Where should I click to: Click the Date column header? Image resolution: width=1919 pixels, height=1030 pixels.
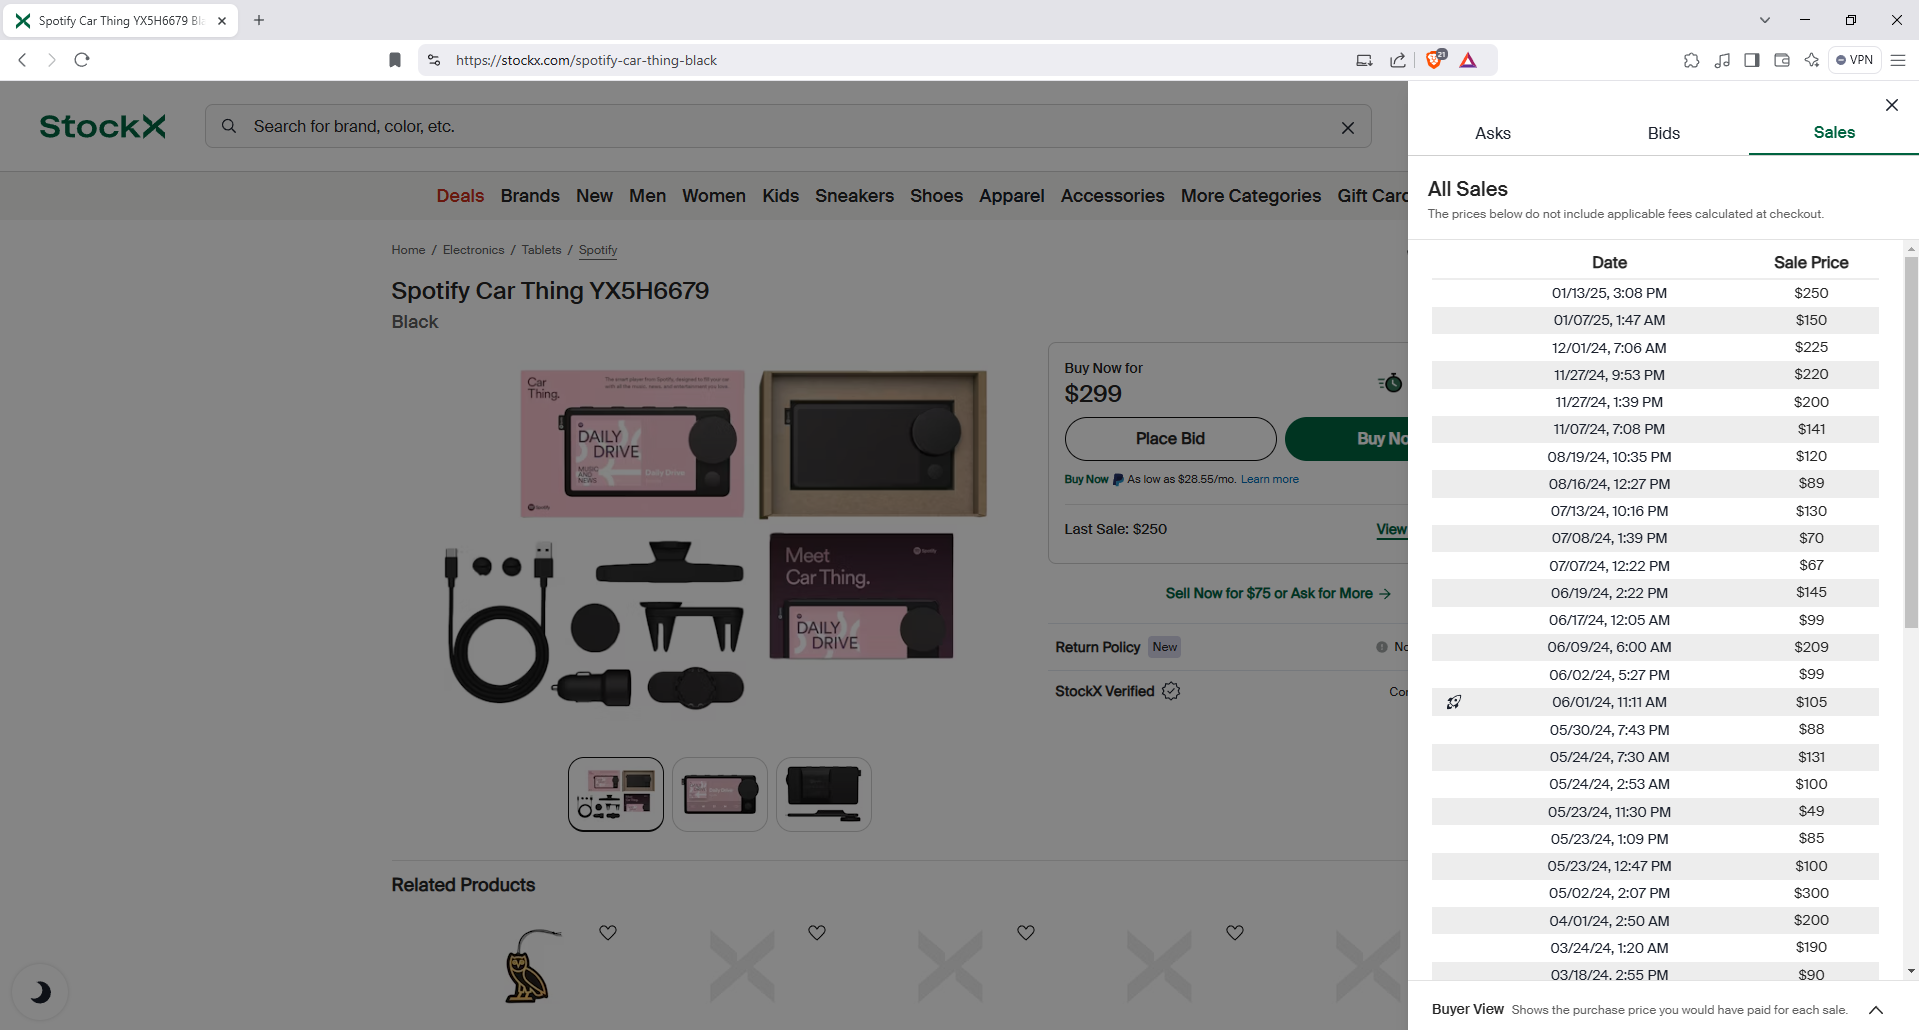pyautogui.click(x=1609, y=262)
